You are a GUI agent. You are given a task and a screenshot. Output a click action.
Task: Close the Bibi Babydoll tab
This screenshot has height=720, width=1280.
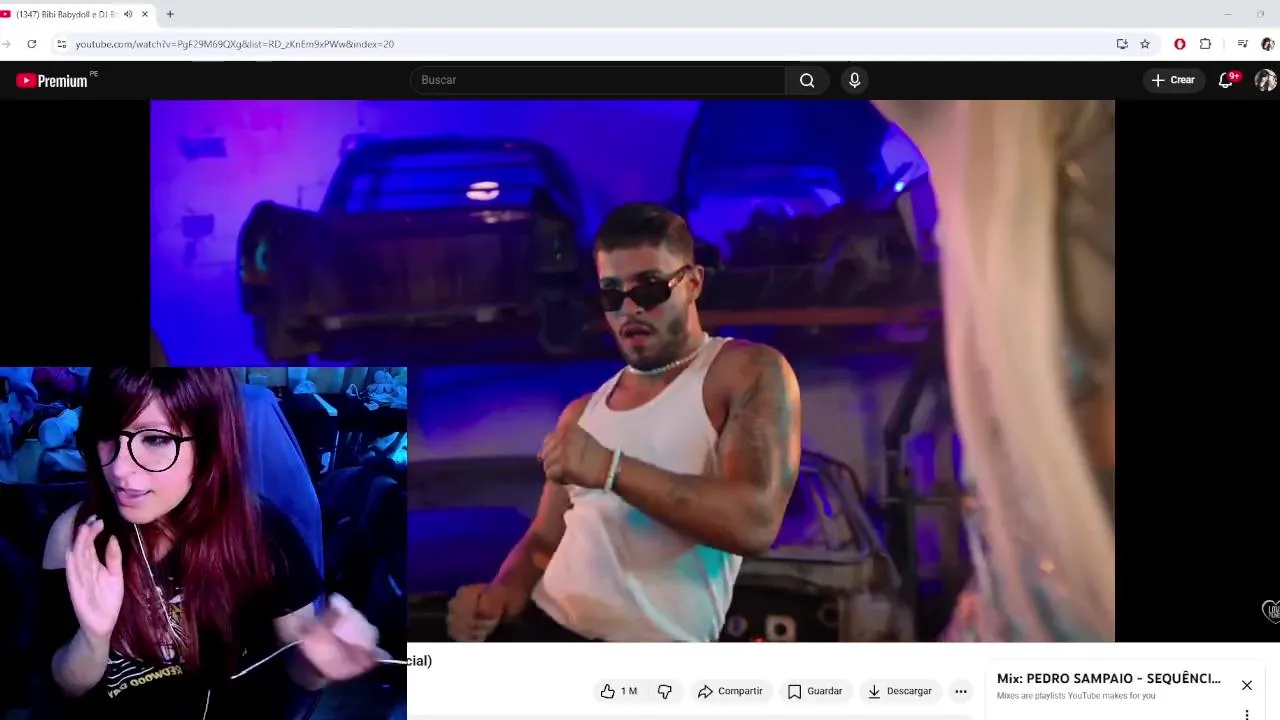click(x=145, y=14)
